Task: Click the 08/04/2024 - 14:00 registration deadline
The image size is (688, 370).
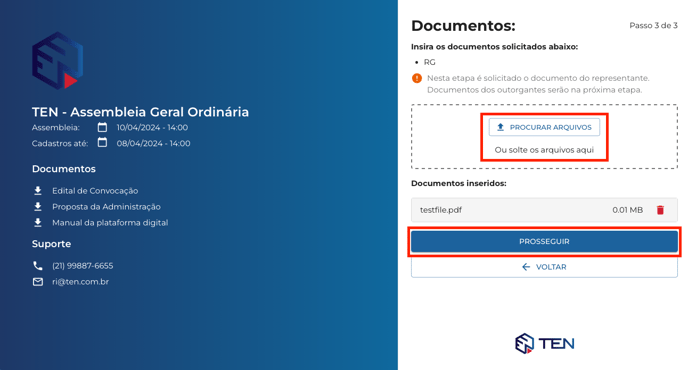Action: [154, 143]
